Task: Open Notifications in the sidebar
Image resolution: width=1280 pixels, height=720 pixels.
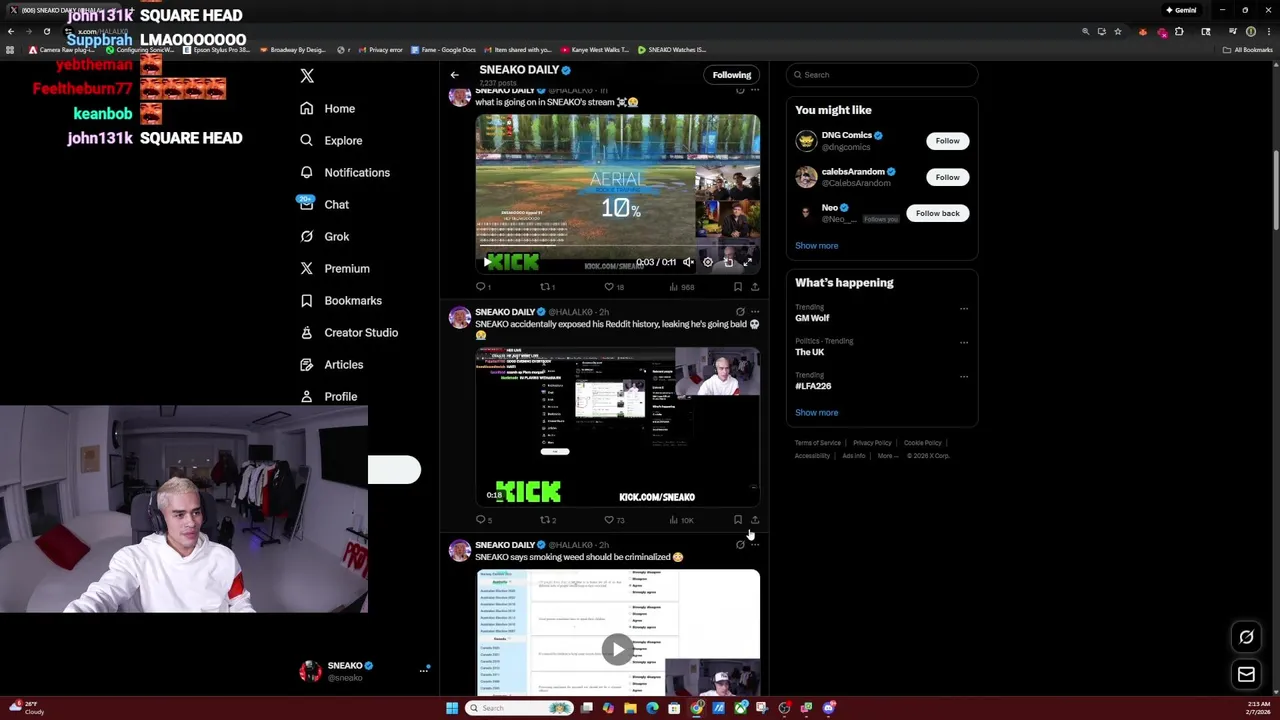Action: [345, 172]
